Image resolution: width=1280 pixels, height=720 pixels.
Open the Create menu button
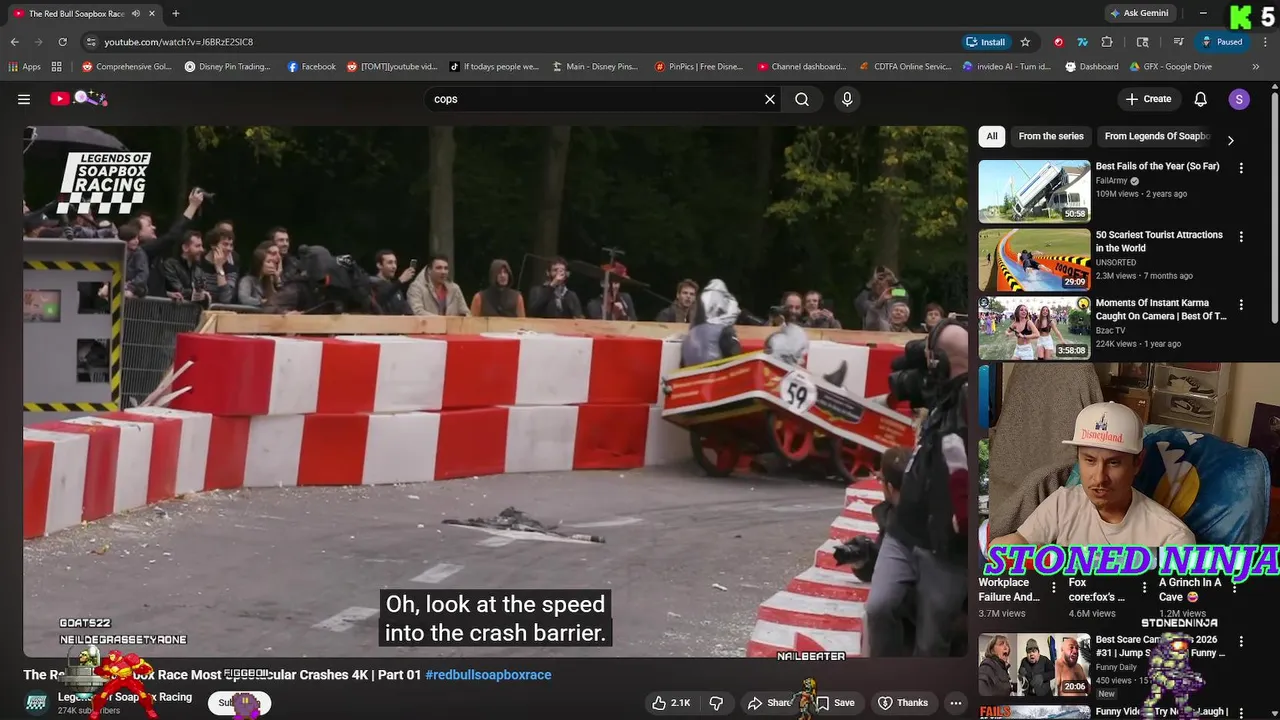(1148, 99)
